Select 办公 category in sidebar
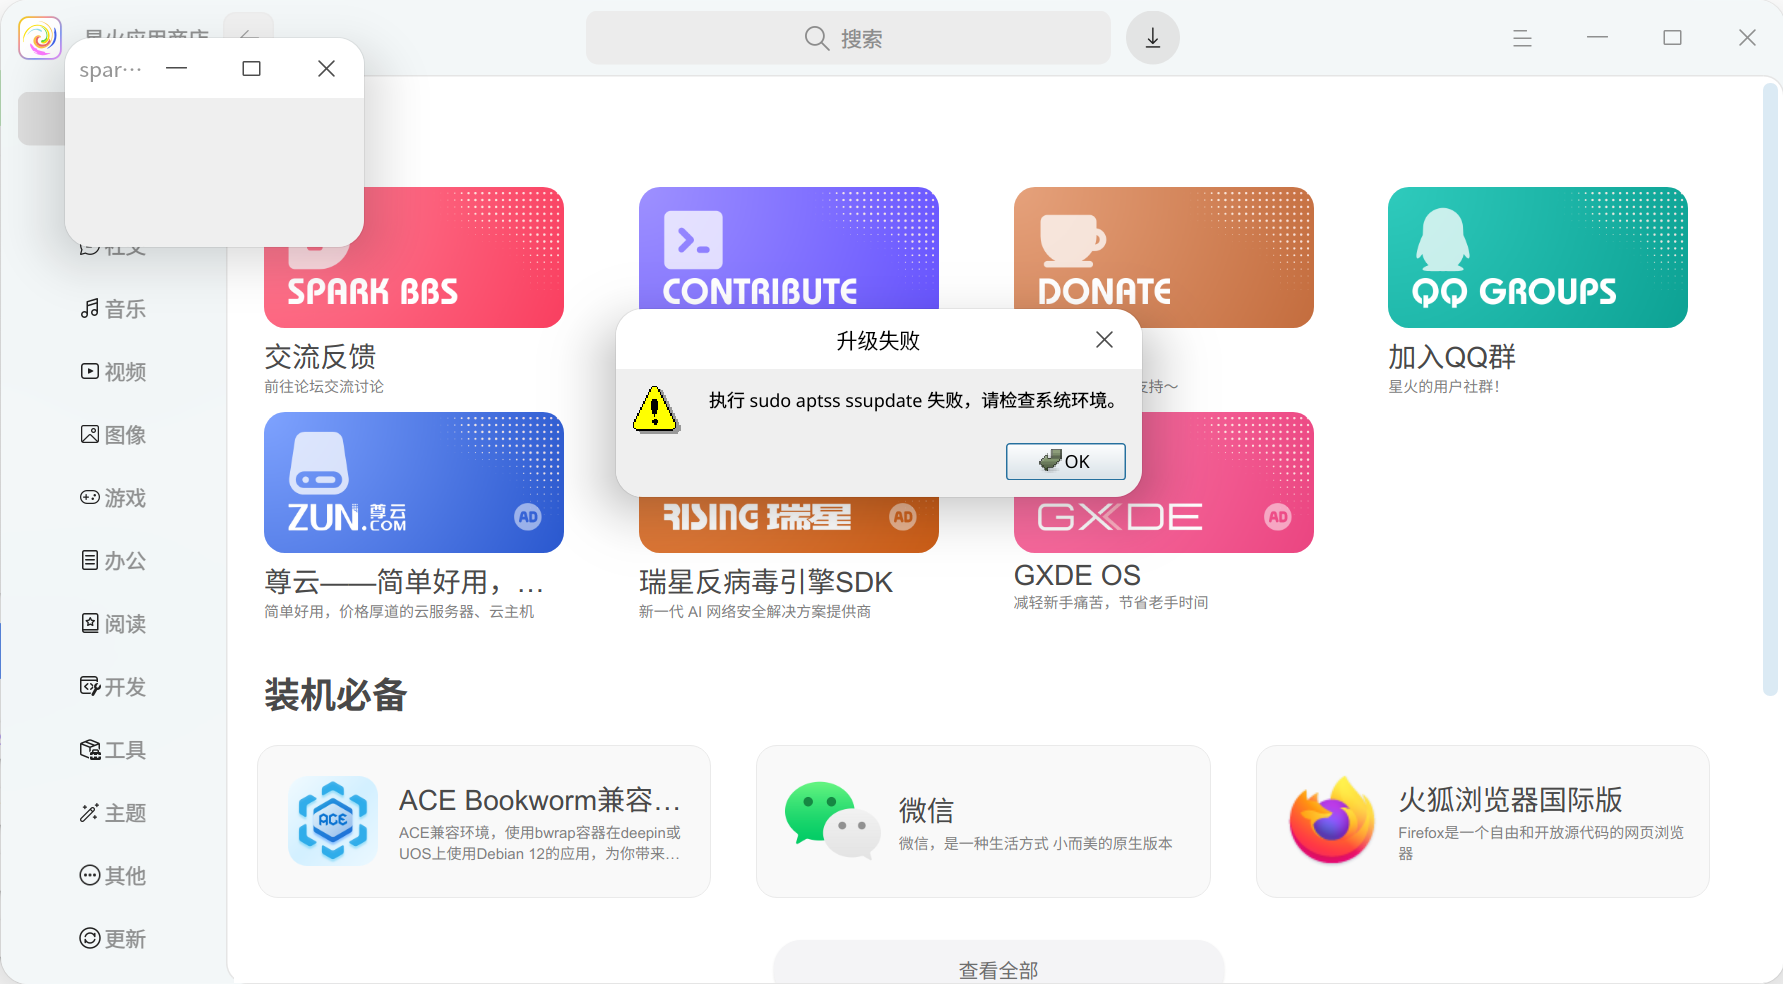 (x=113, y=561)
